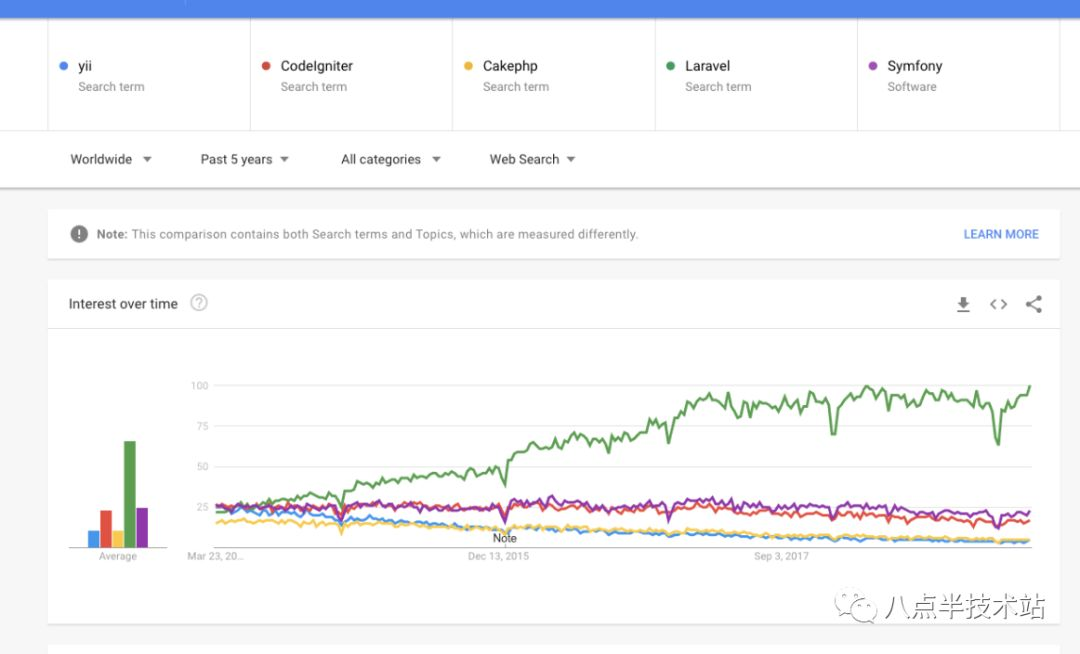Select the CodeIgniter search term card
The image size is (1080, 654).
pyautogui.click(x=350, y=75)
